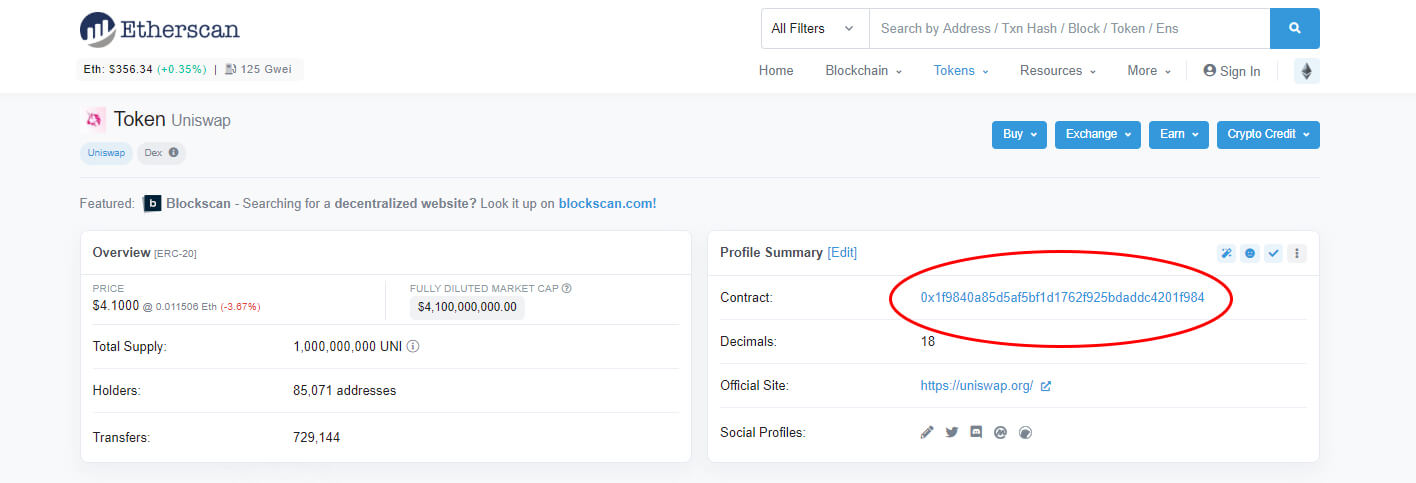
Task: Open the Exchange dropdown button
Action: click(x=1098, y=135)
